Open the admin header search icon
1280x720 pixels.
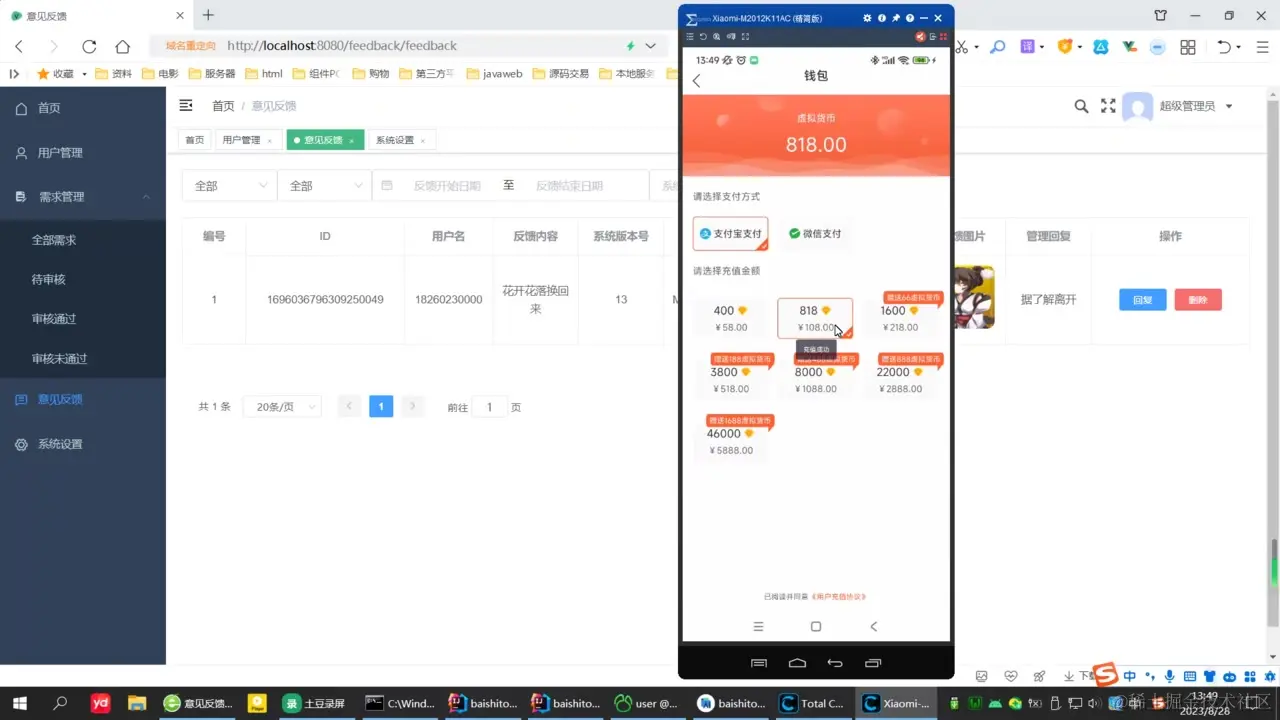[x=1081, y=106]
